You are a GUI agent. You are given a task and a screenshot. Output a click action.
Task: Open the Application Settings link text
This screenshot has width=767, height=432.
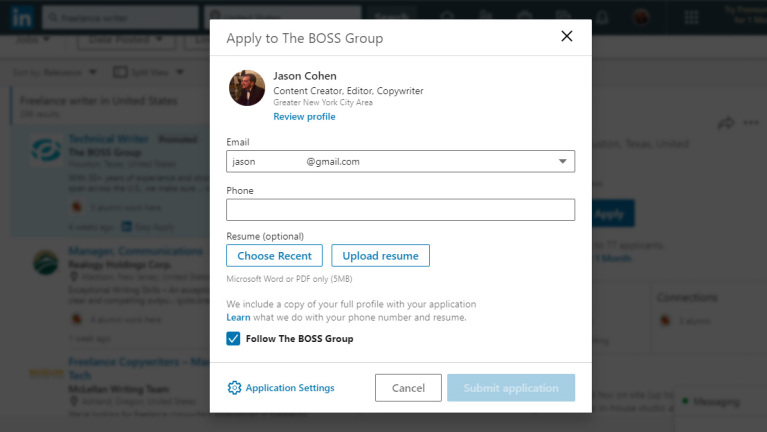[x=290, y=387]
